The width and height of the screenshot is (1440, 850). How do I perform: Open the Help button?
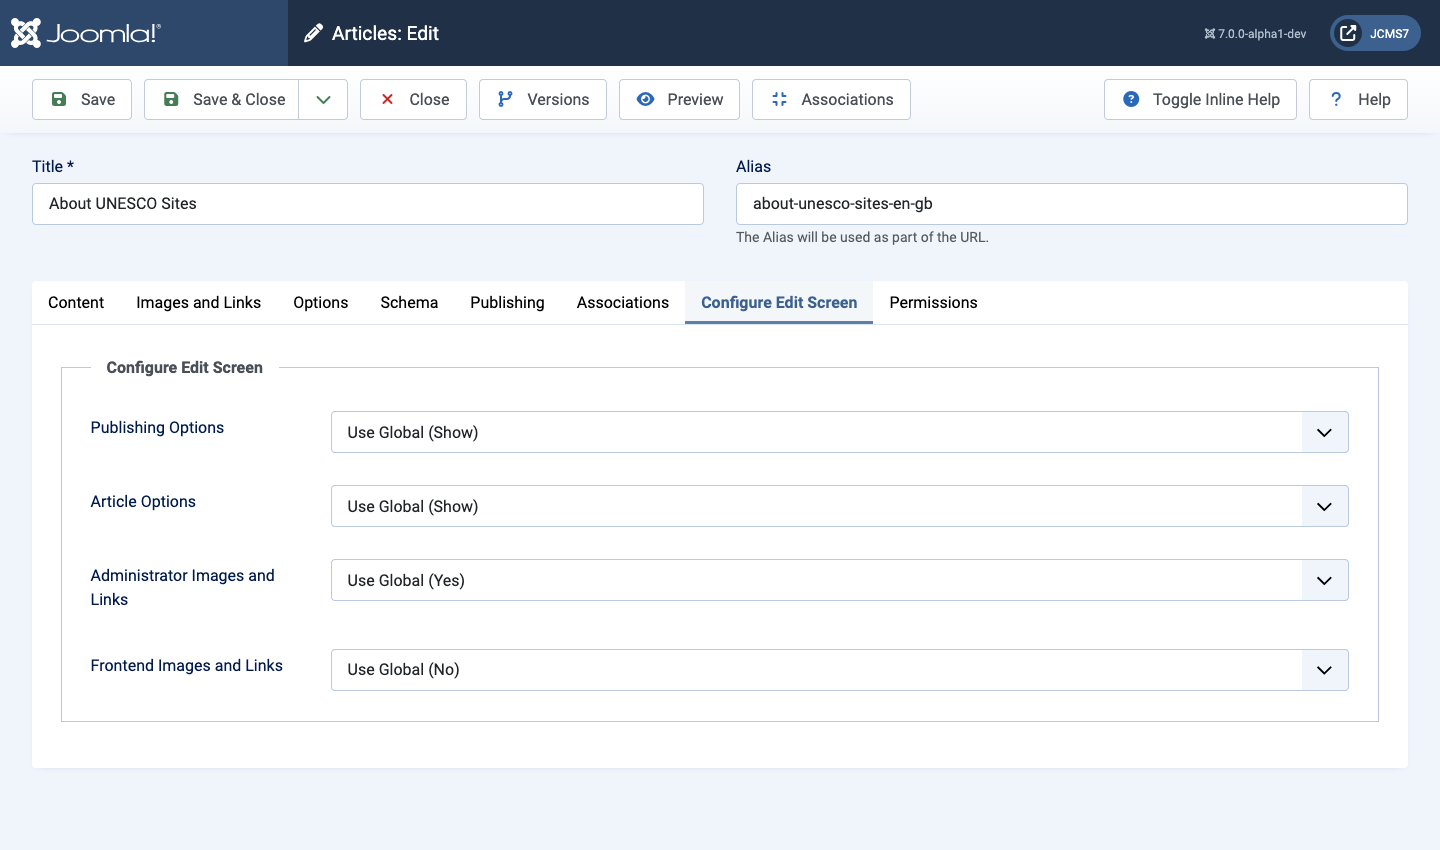tap(1358, 99)
